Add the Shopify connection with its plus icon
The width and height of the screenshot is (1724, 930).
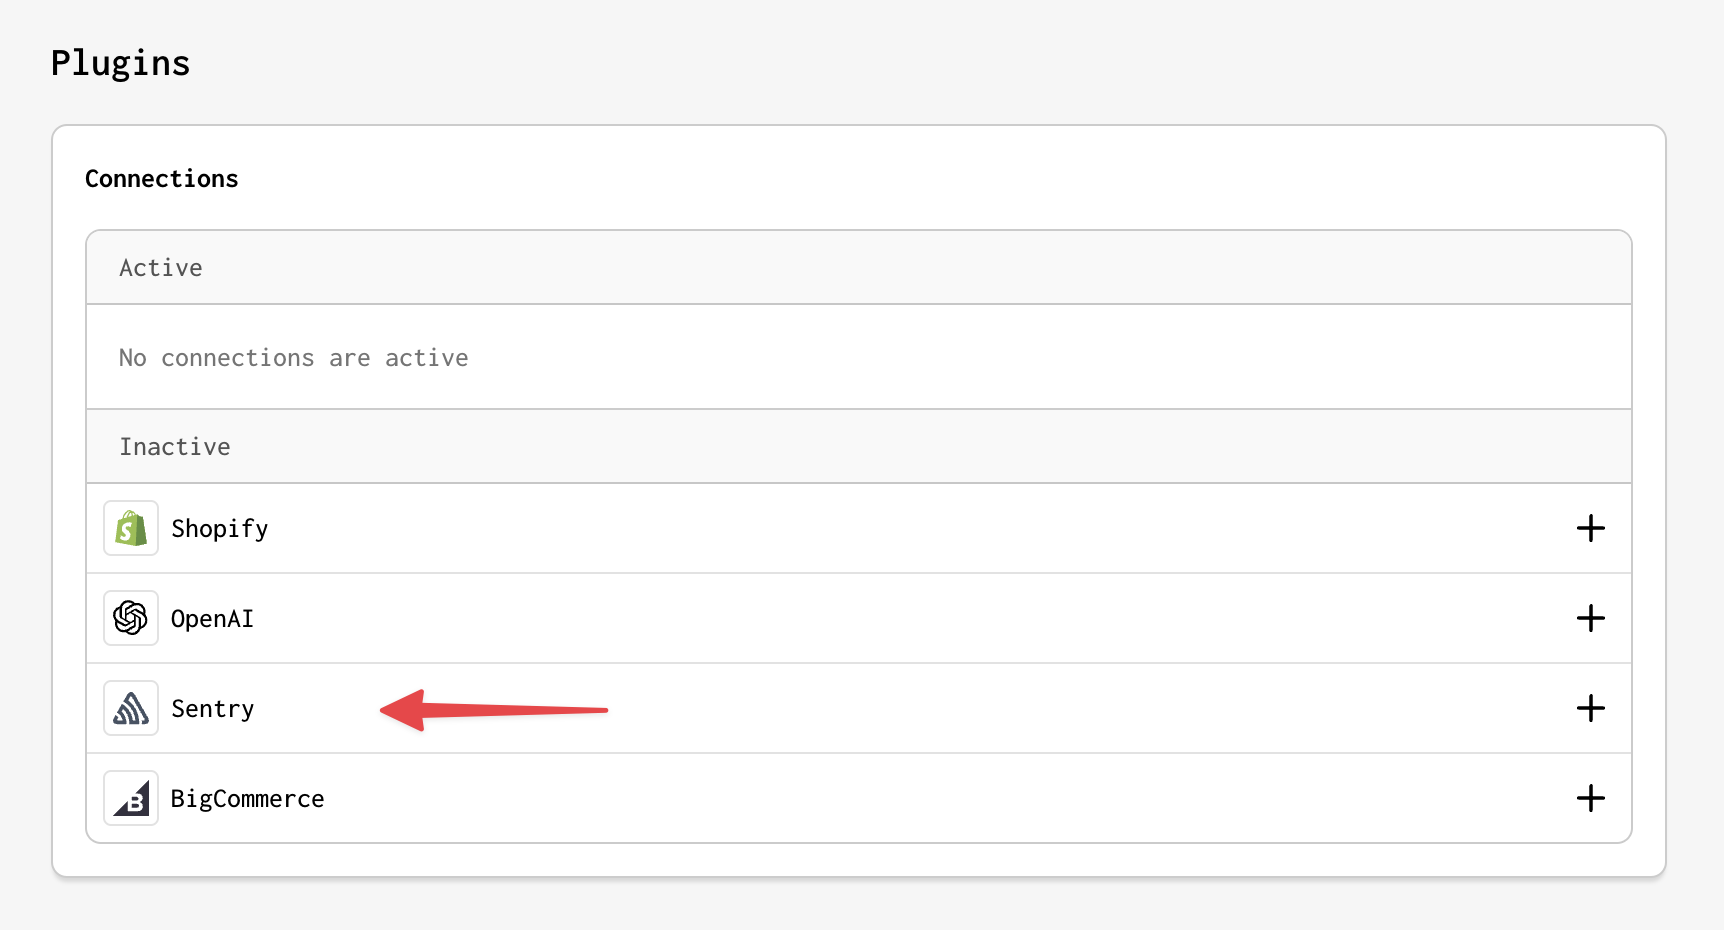[x=1590, y=528]
